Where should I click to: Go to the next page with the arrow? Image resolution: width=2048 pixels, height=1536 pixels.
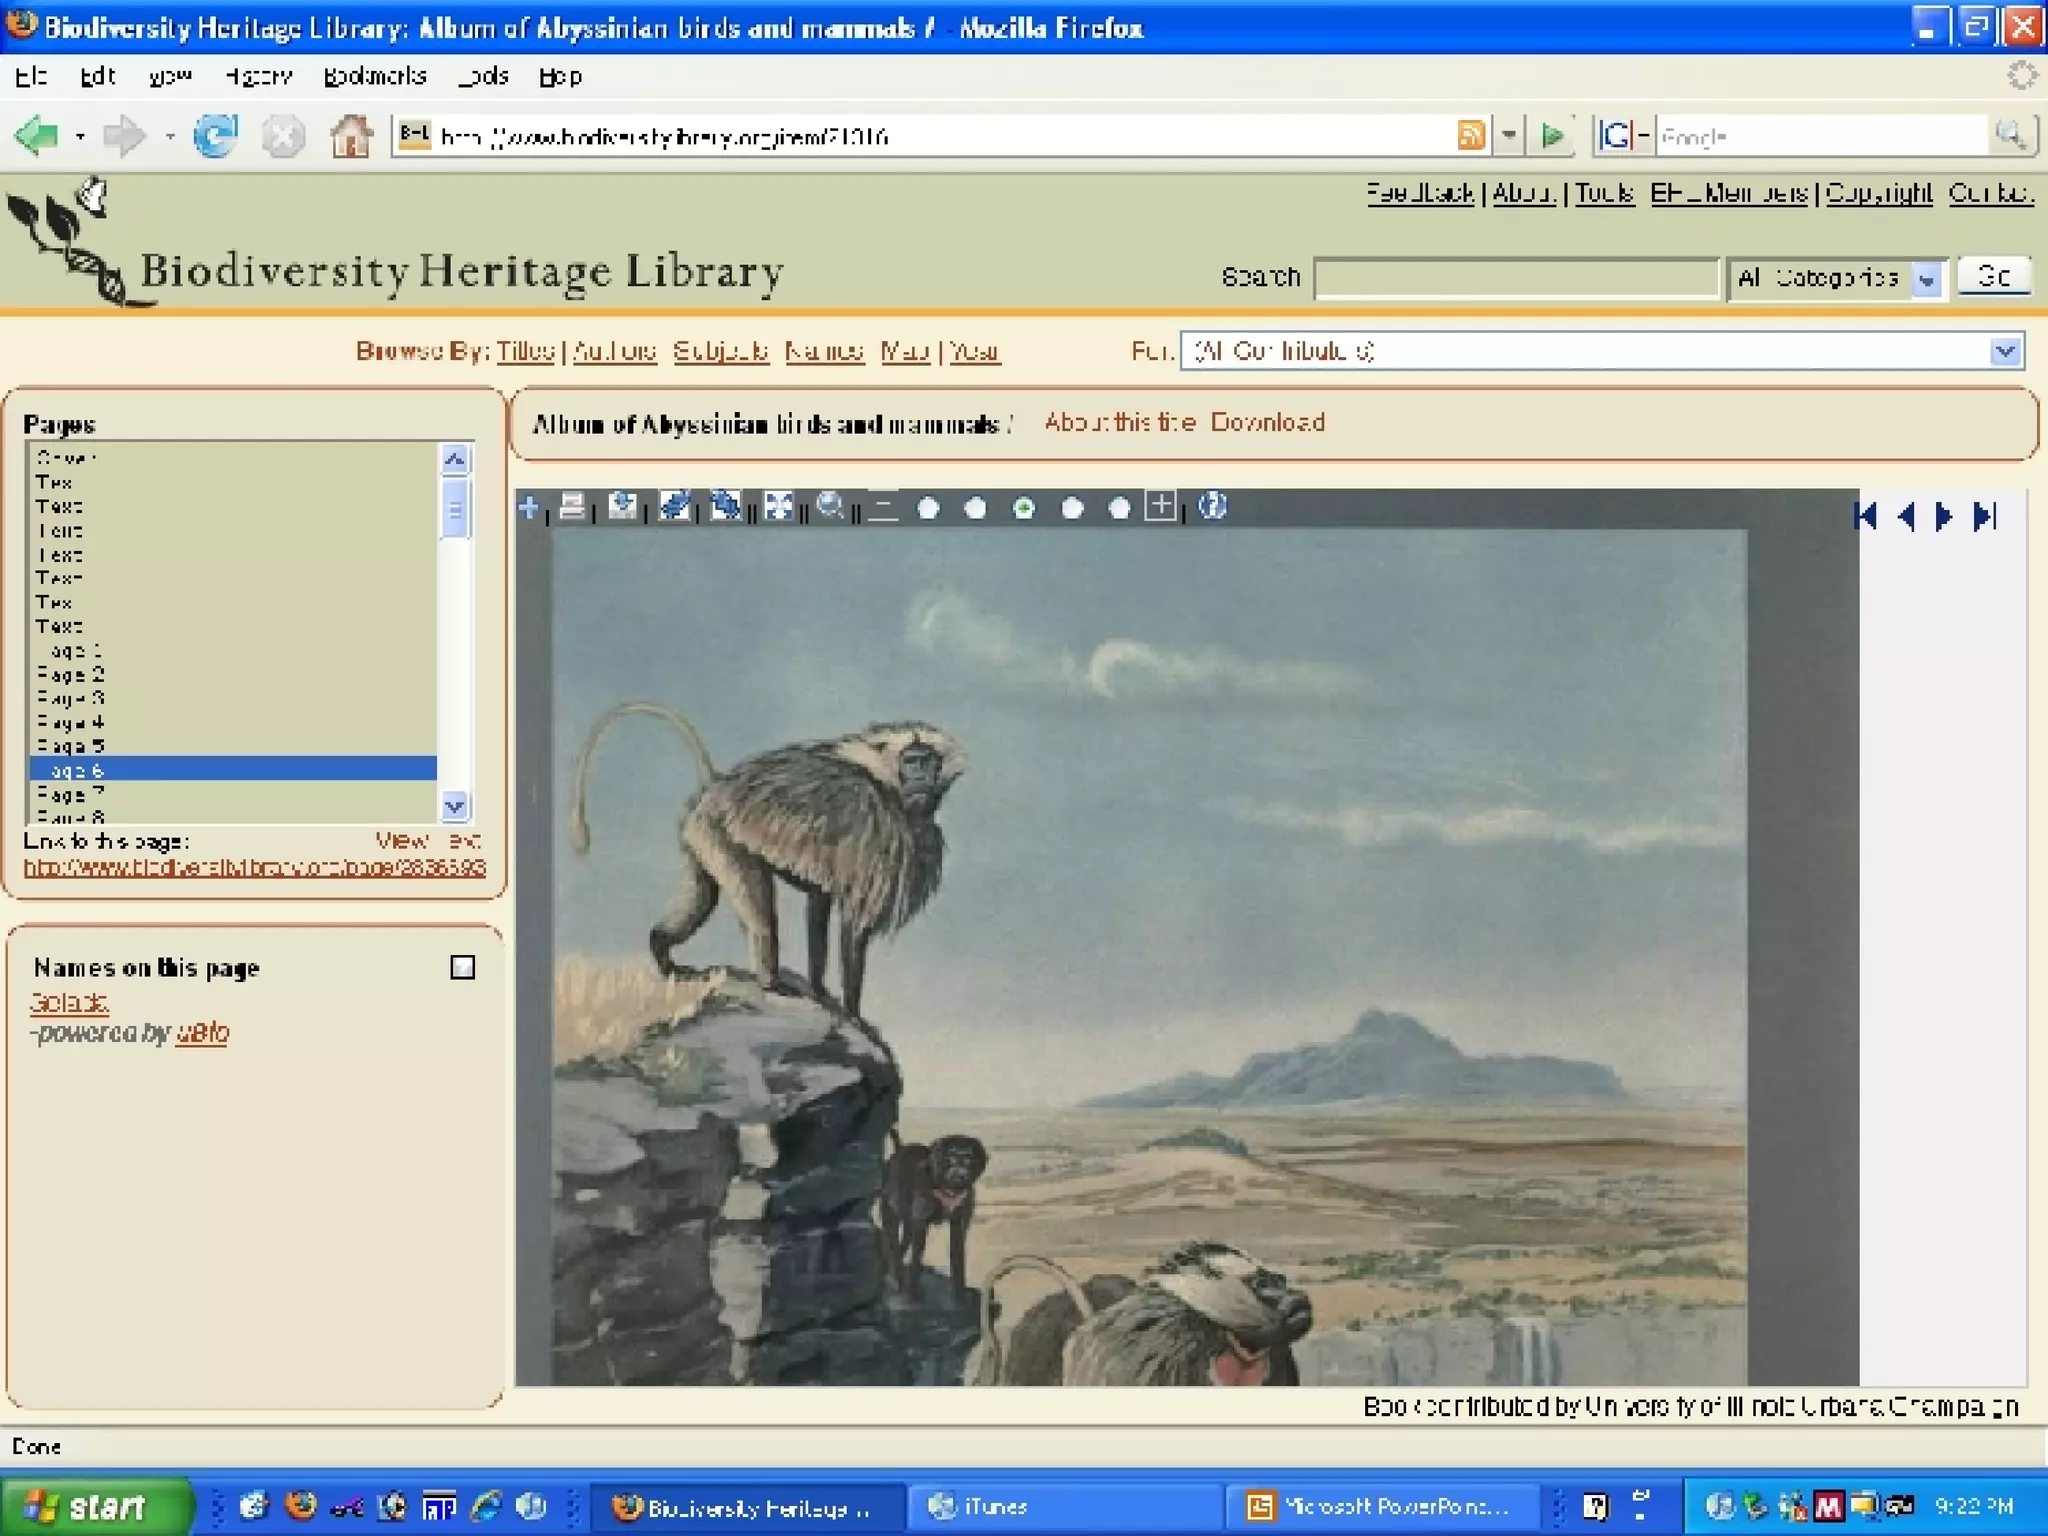pyautogui.click(x=1944, y=516)
